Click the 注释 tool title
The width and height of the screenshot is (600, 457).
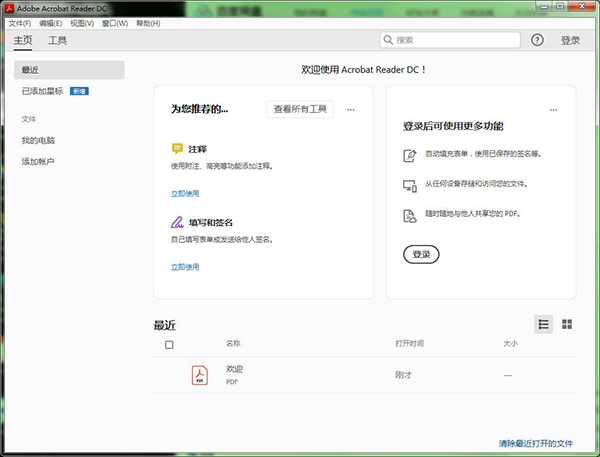pos(197,149)
